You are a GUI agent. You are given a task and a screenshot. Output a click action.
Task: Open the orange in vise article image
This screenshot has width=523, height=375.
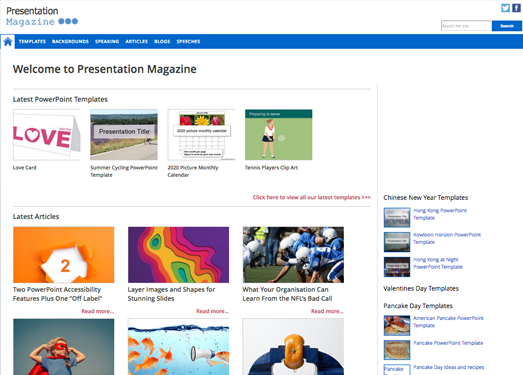293,347
